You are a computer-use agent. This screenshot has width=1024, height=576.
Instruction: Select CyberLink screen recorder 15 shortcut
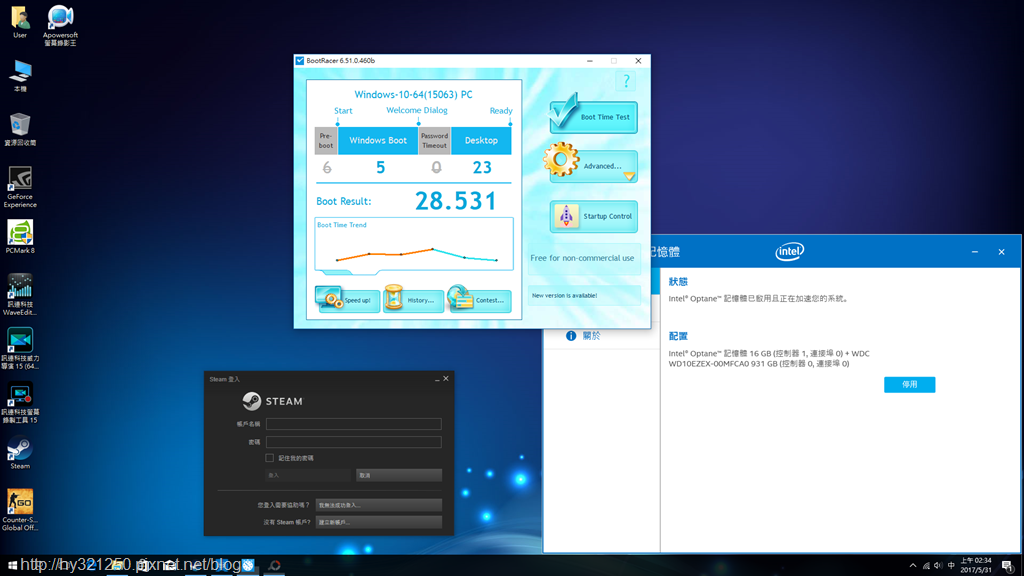point(20,402)
